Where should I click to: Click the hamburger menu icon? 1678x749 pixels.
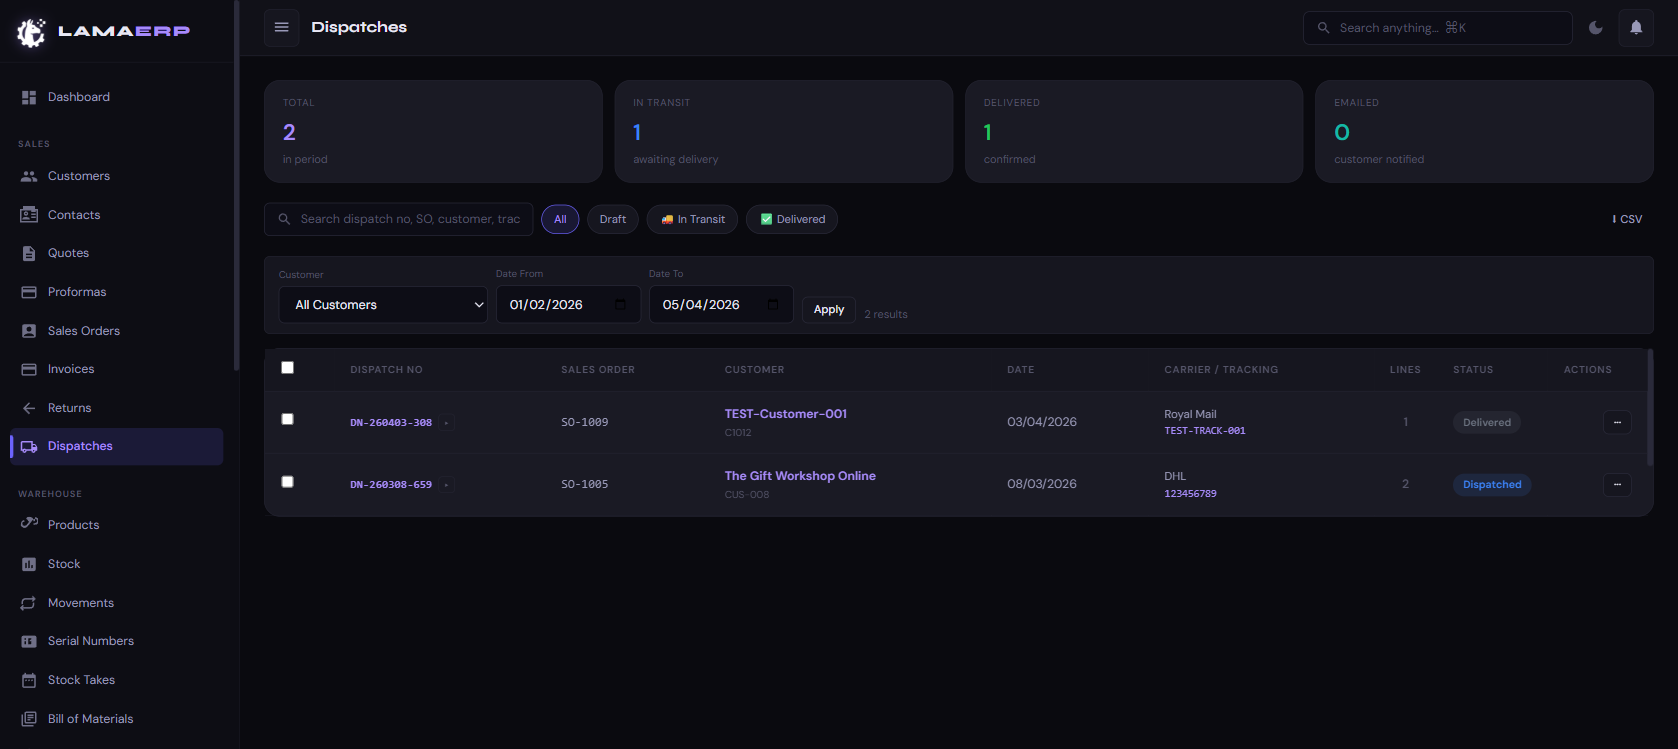pos(282,27)
